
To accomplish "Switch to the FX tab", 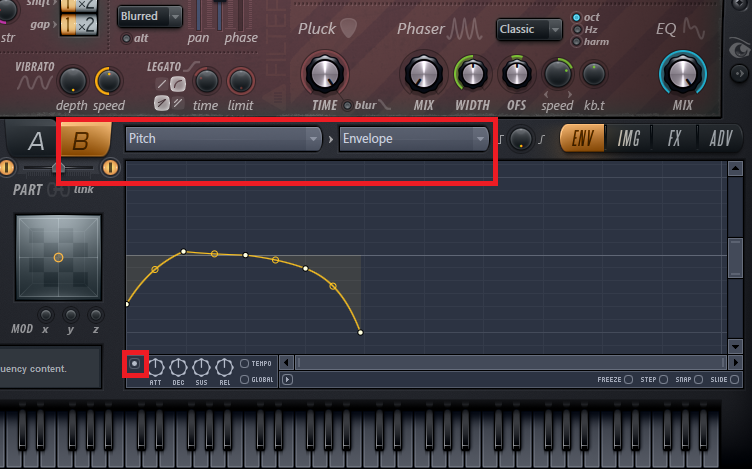I will pyautogui.click(x=675, y=139).
